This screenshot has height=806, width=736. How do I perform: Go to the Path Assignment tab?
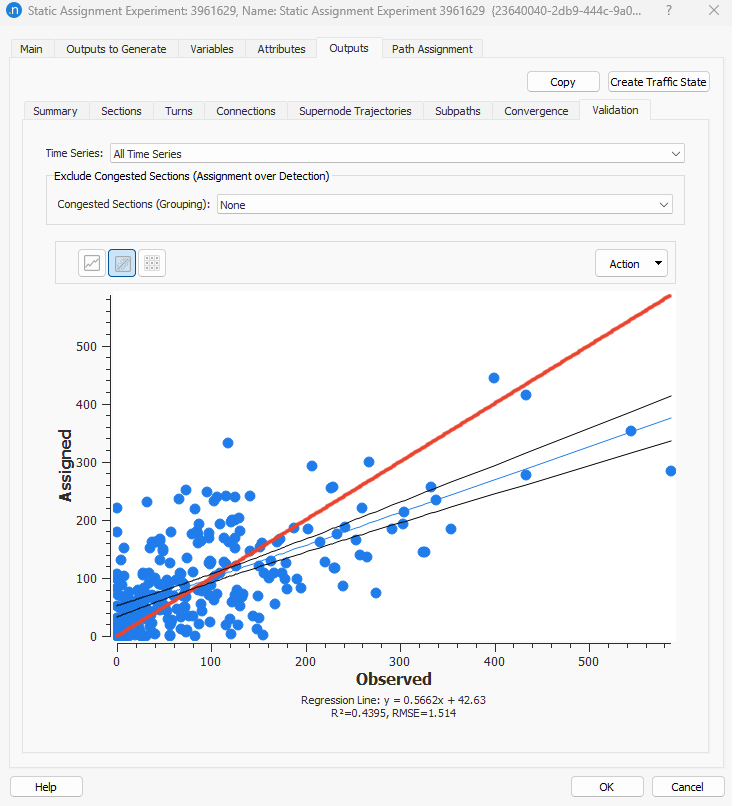point(434,49)
